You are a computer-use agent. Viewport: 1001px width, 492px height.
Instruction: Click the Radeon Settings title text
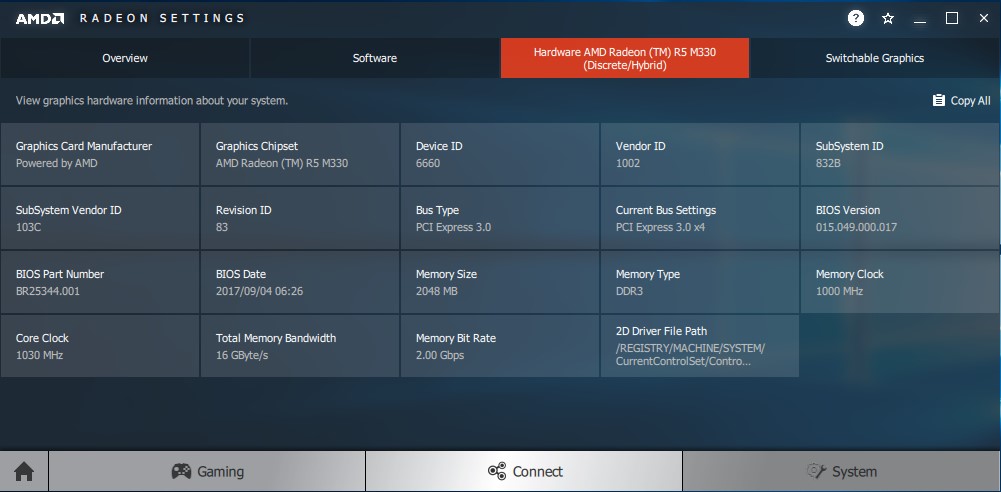pos(162,19)
